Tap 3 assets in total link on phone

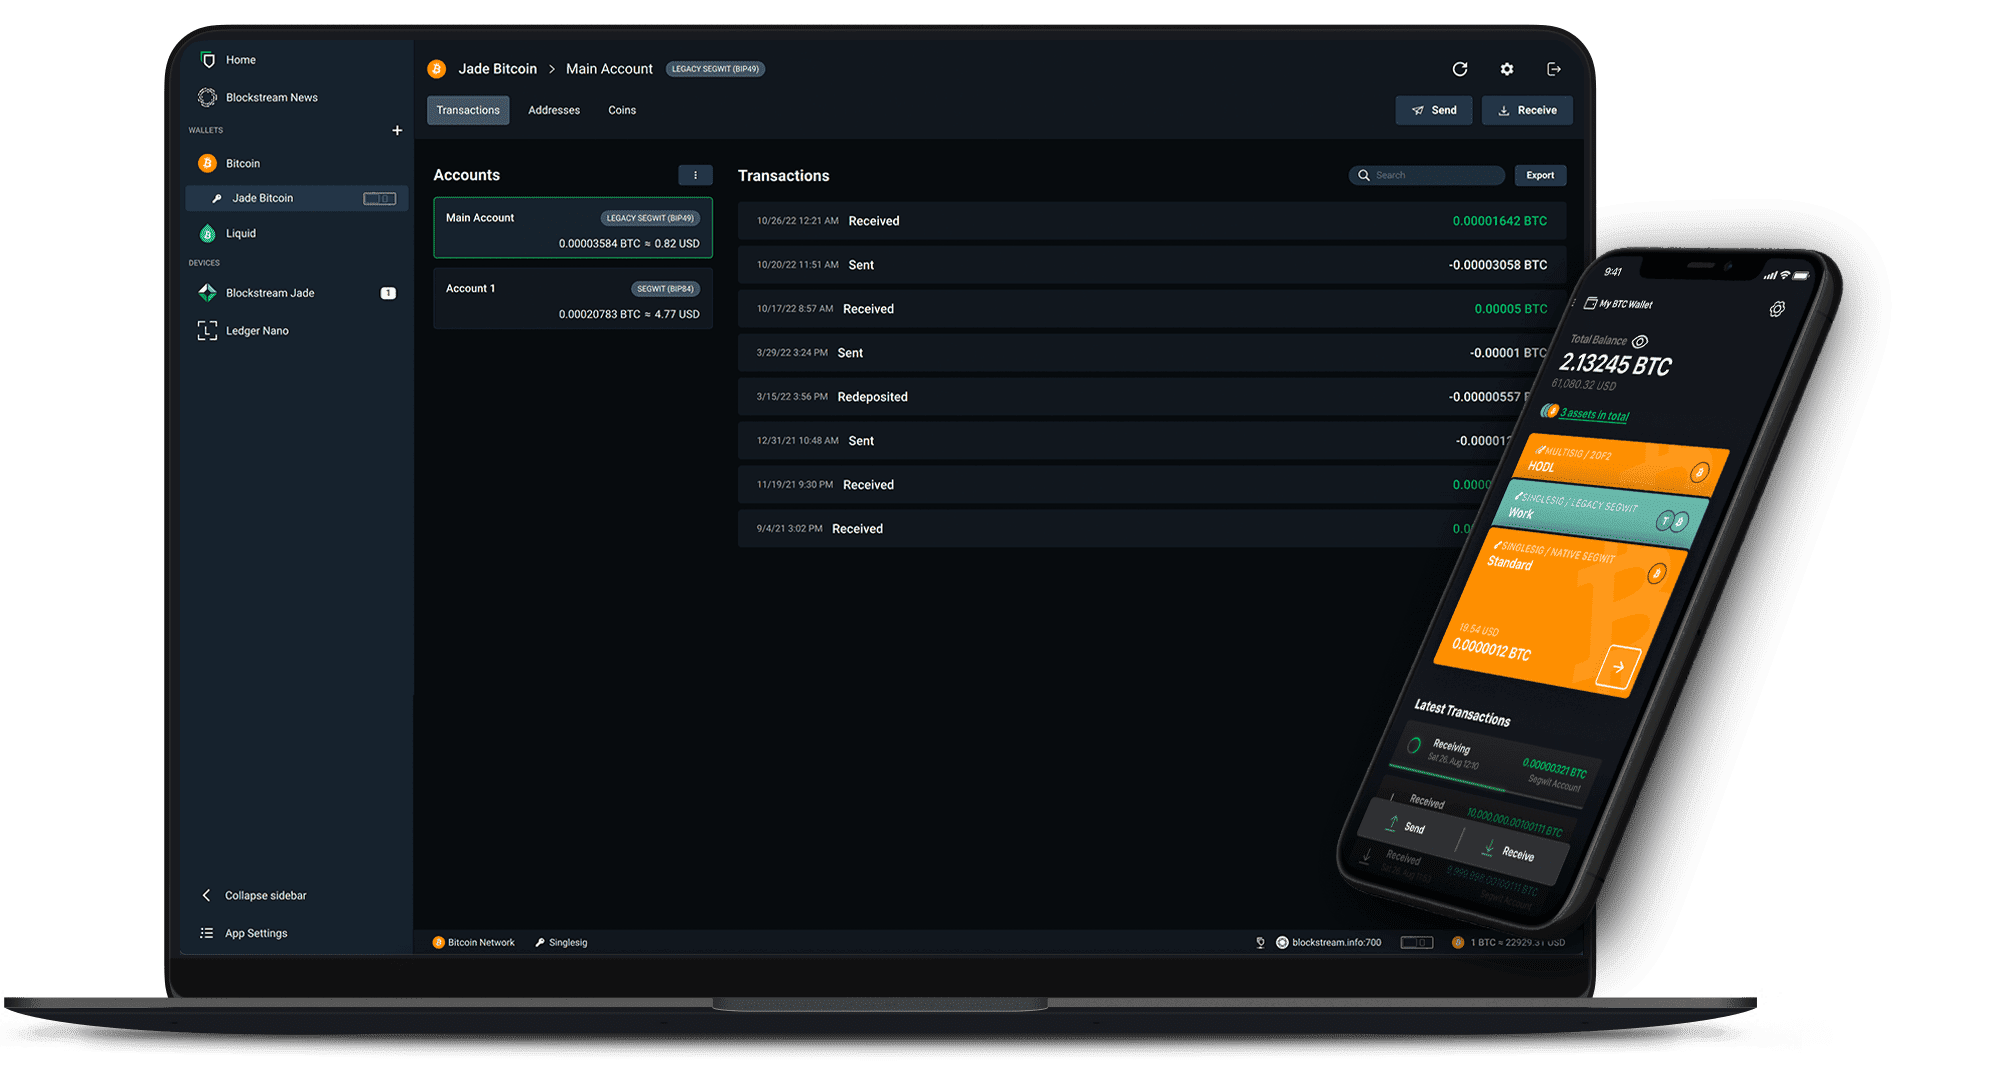coord(1594,414)
